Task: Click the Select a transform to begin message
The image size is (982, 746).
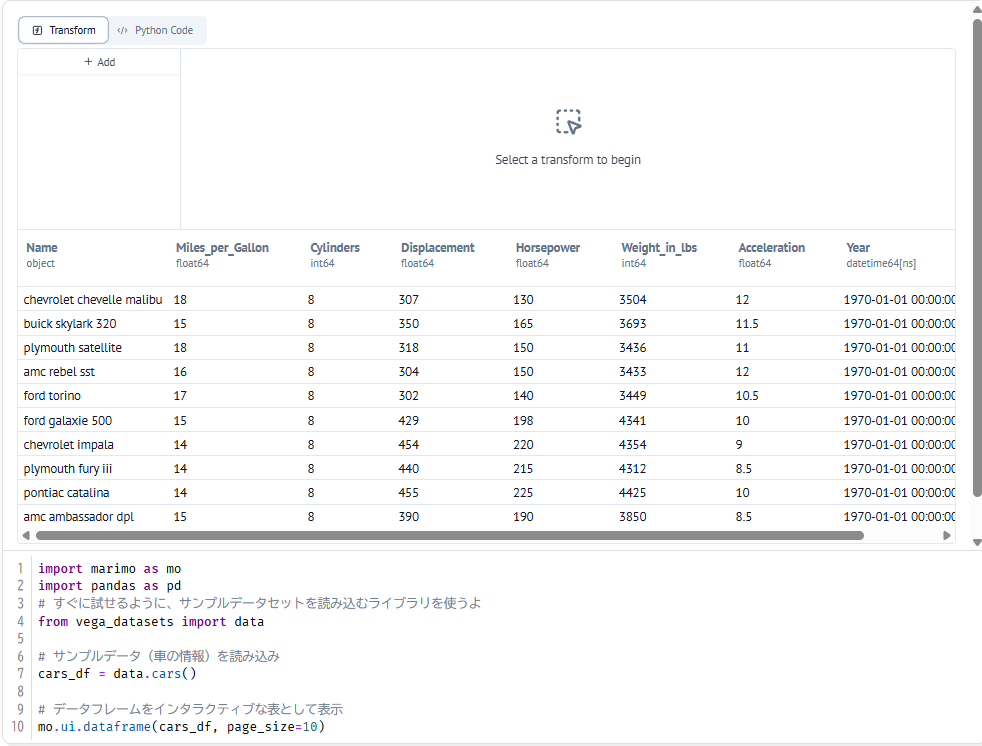Action: click(568, 160)
